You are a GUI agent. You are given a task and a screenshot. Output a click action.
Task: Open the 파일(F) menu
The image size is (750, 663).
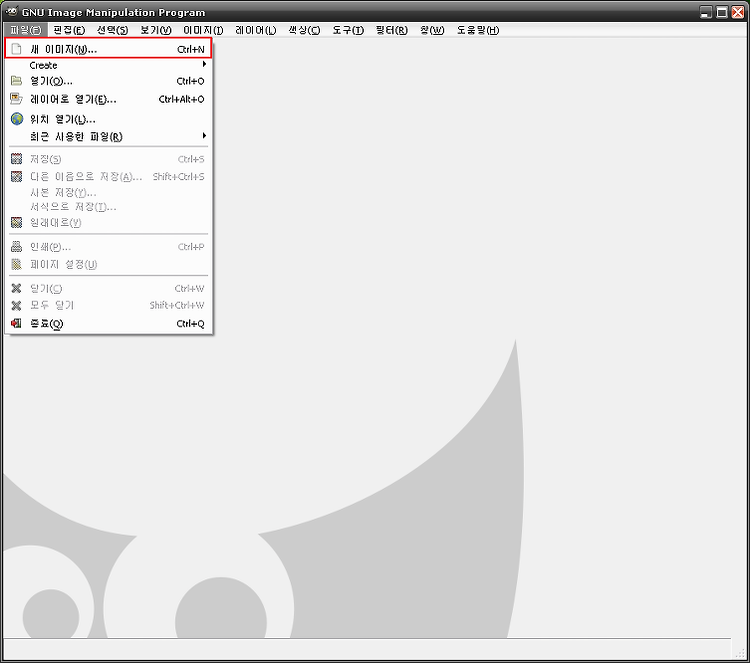point(25,30)
